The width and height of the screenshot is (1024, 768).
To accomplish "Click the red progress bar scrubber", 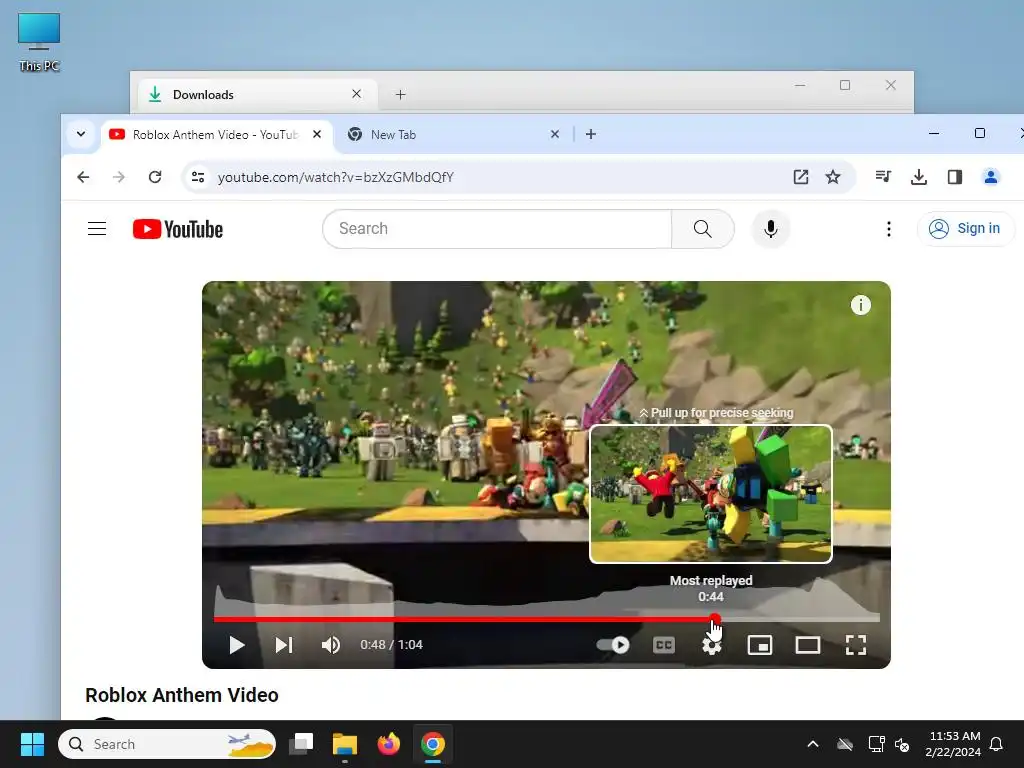I will point(715,618).
